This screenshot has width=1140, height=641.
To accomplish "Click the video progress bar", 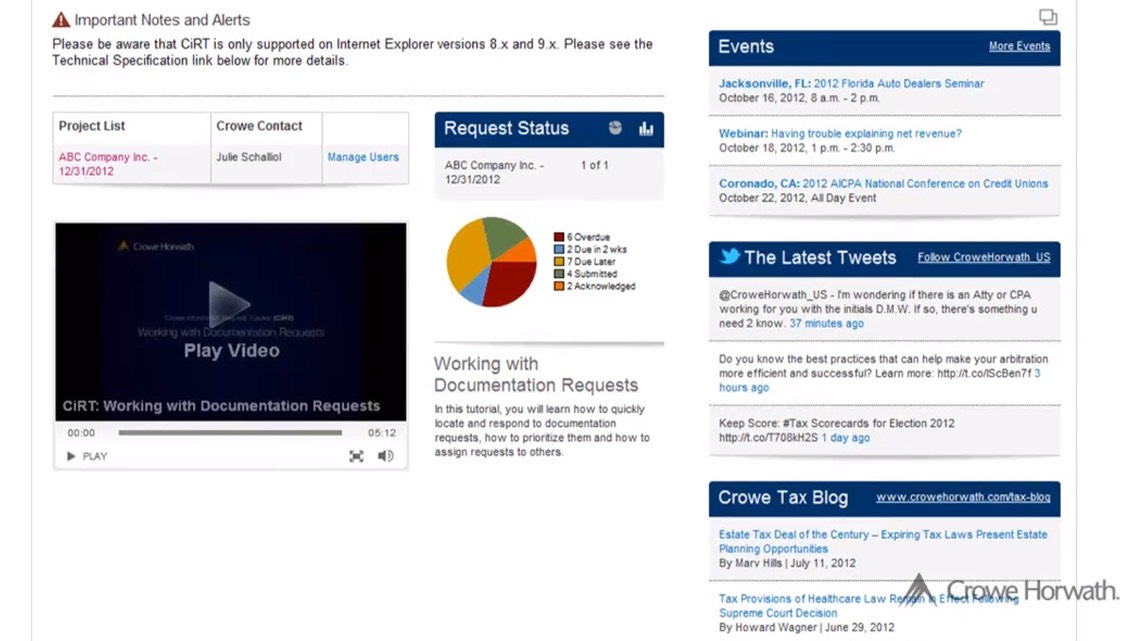I will click(x=230, y=433).
